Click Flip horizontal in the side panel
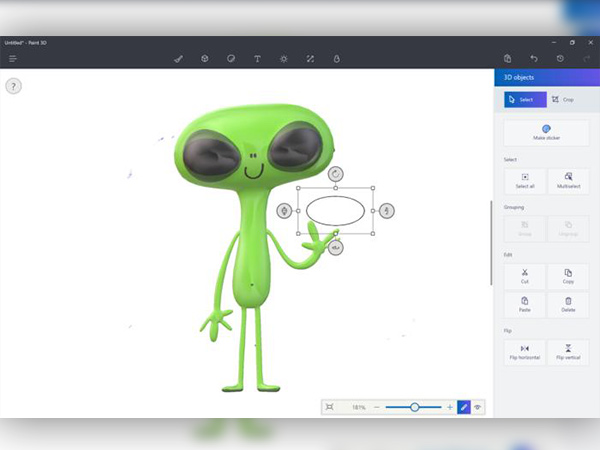Screen dimensions: 600x450 [525, 352]
